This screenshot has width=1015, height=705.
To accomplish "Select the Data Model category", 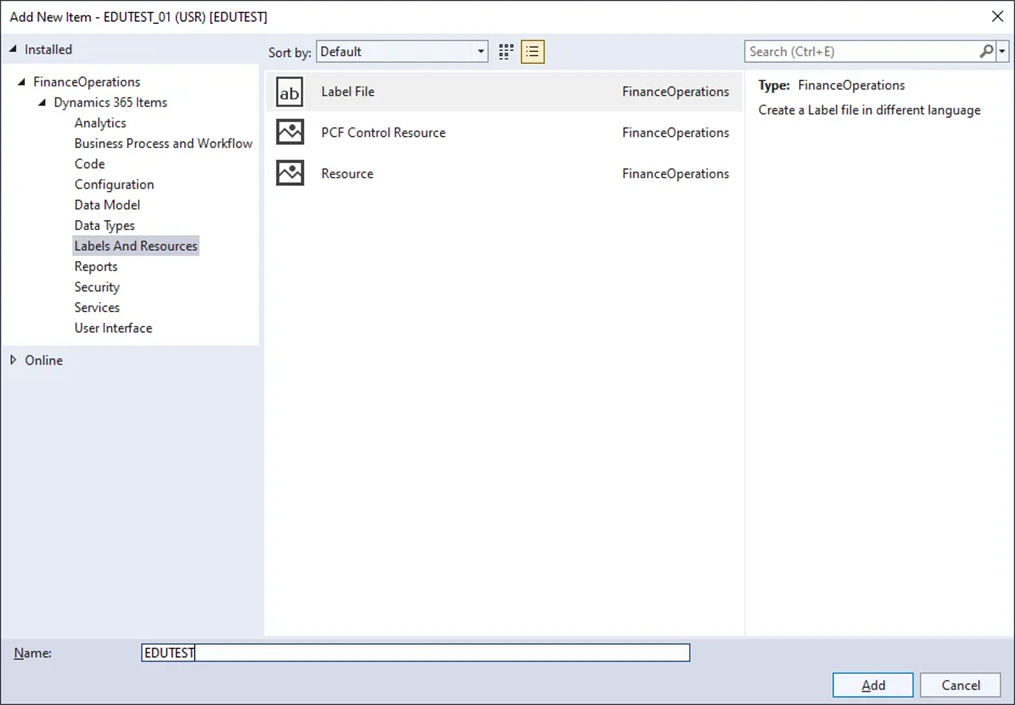I will (x=107, y=205).
